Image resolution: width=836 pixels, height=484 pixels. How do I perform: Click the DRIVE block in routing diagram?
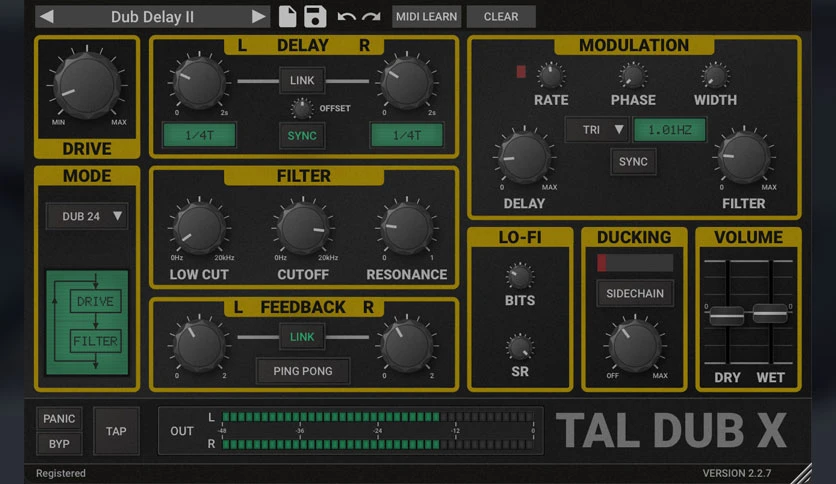[x=95, y=301]
